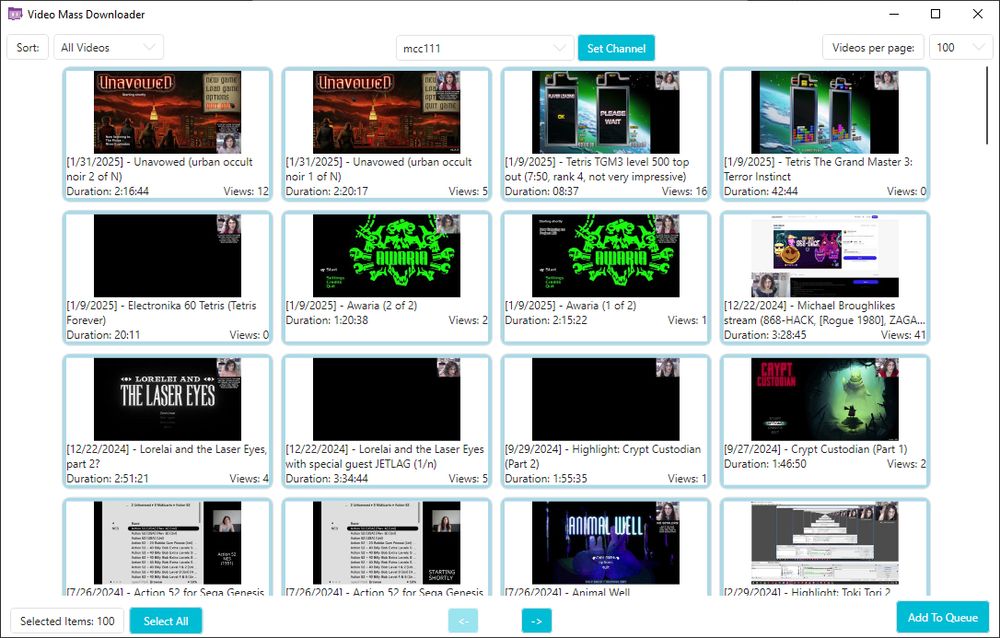The image size is (1000, 638).
Task: Select the Highlight: Crypt Custodian (Part 2) thumbnail
Action: [x=606, y=399]
